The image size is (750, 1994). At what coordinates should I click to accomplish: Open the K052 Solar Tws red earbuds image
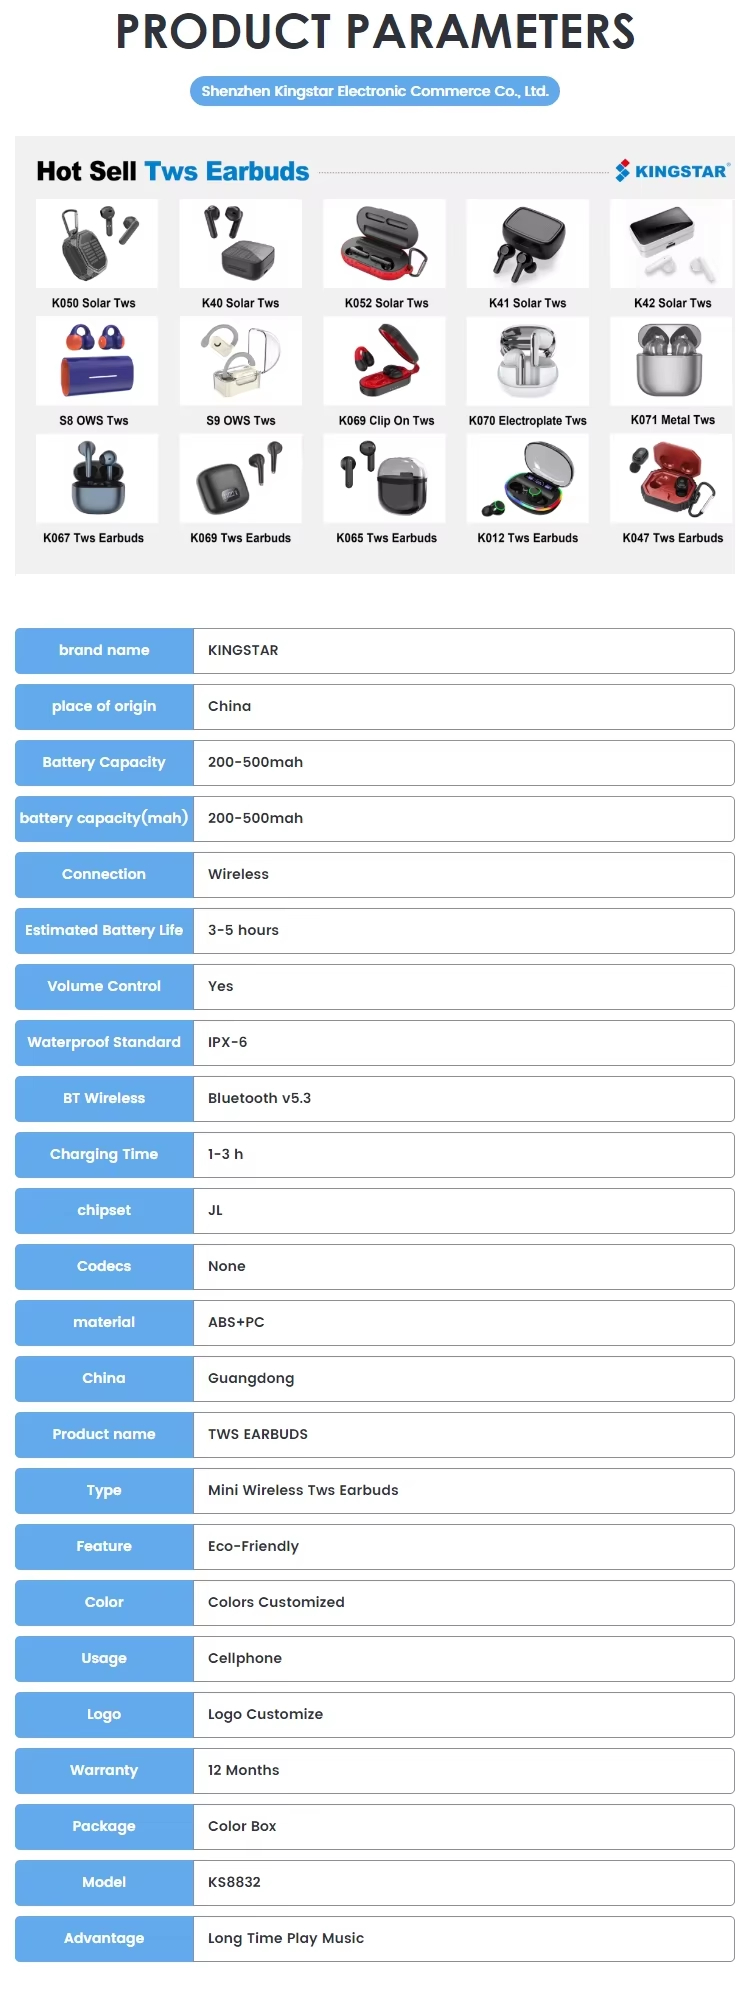[385, 243]
